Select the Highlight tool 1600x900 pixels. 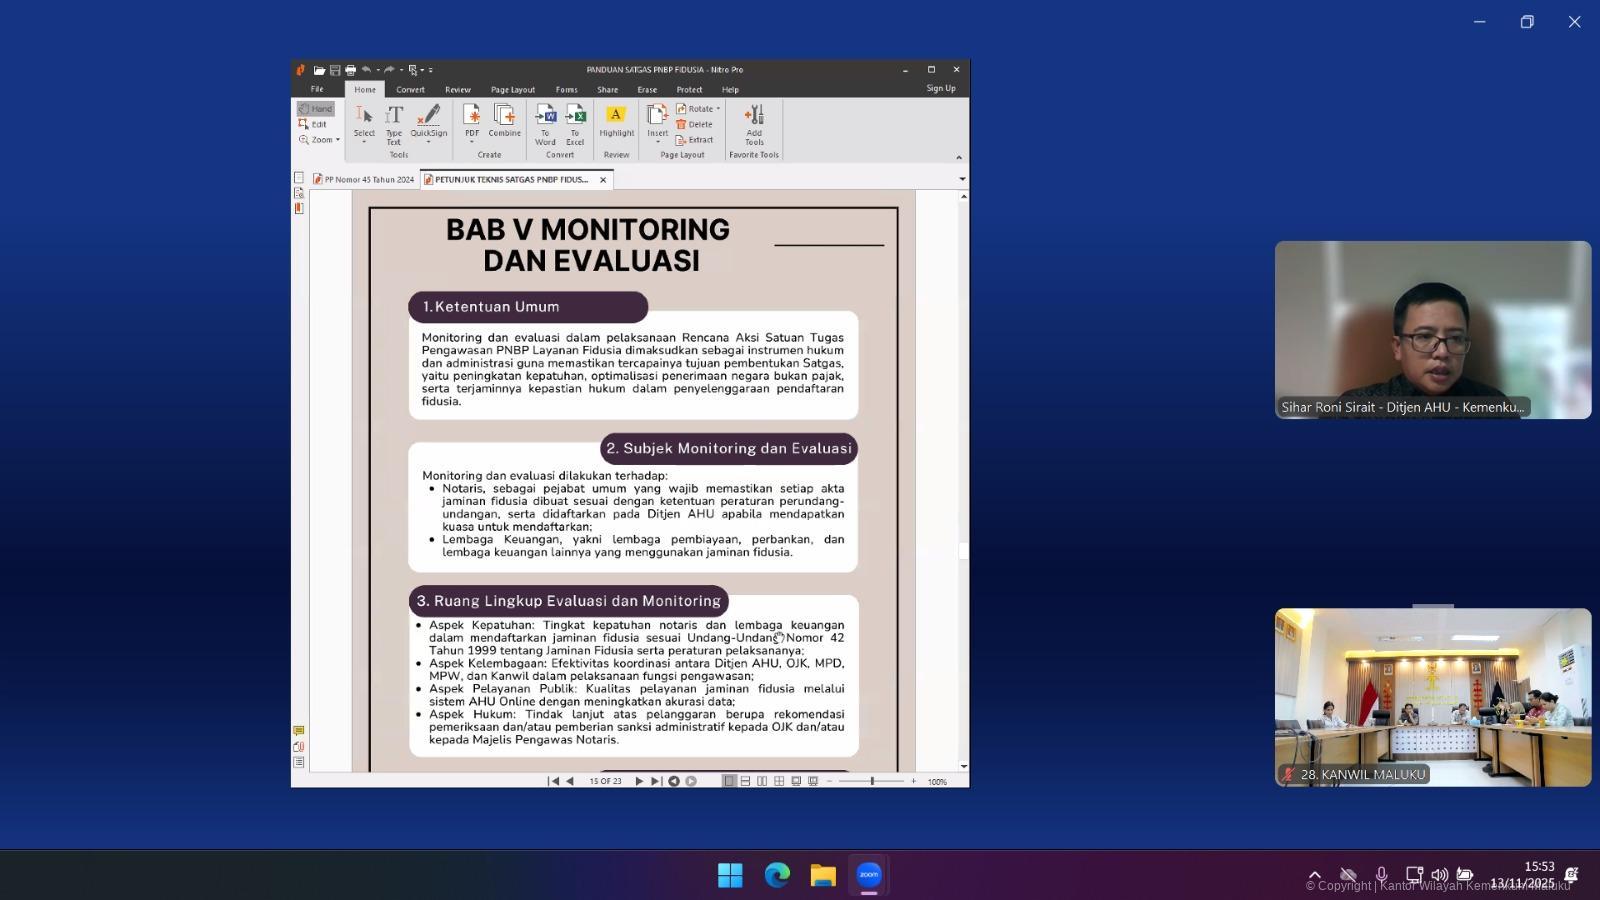[616, 120]
